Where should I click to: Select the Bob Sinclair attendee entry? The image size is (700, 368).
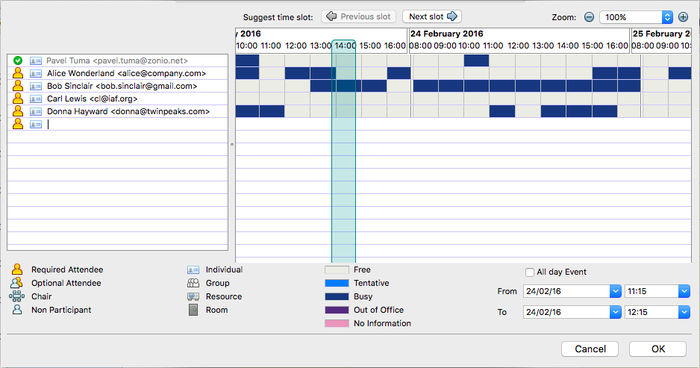(122, 86)
